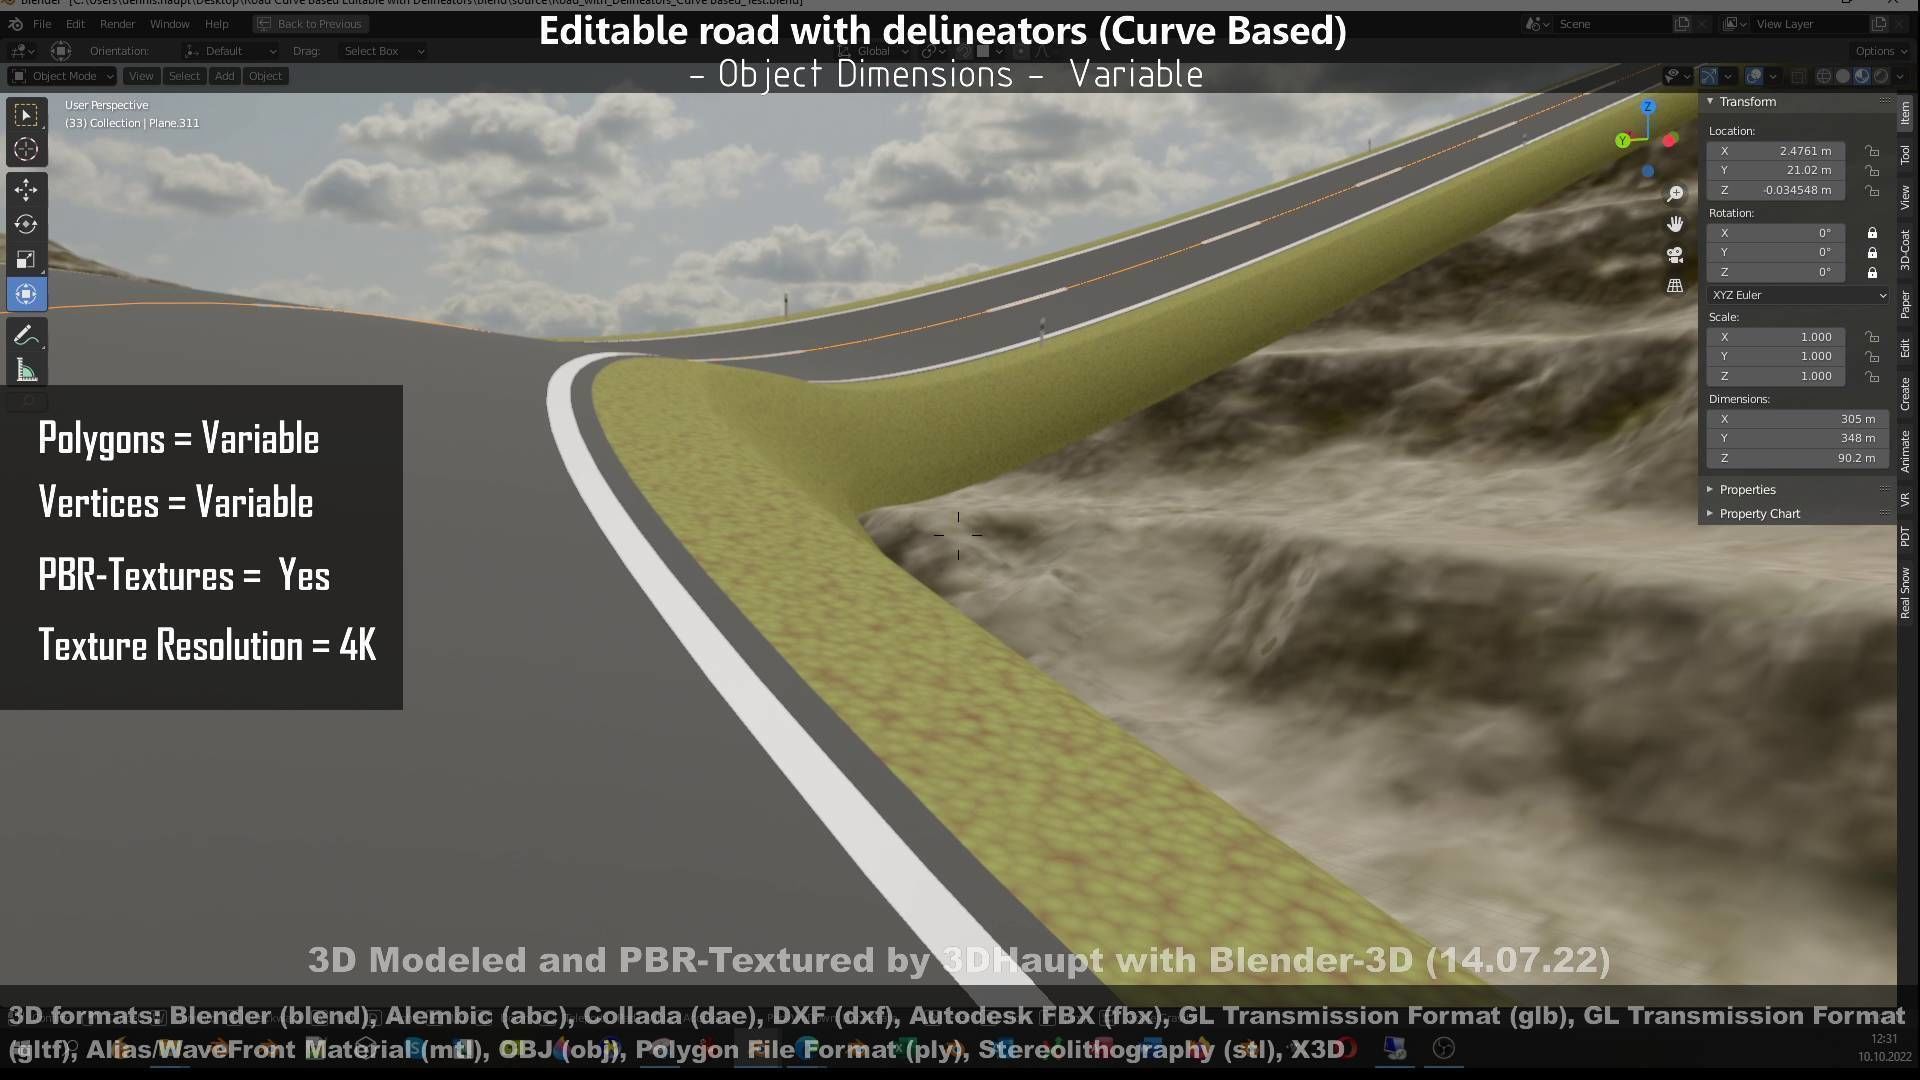The height and width of the screenshot is (1080, 1920).
Task: Select the Transform tool
Action: [26, 294]
